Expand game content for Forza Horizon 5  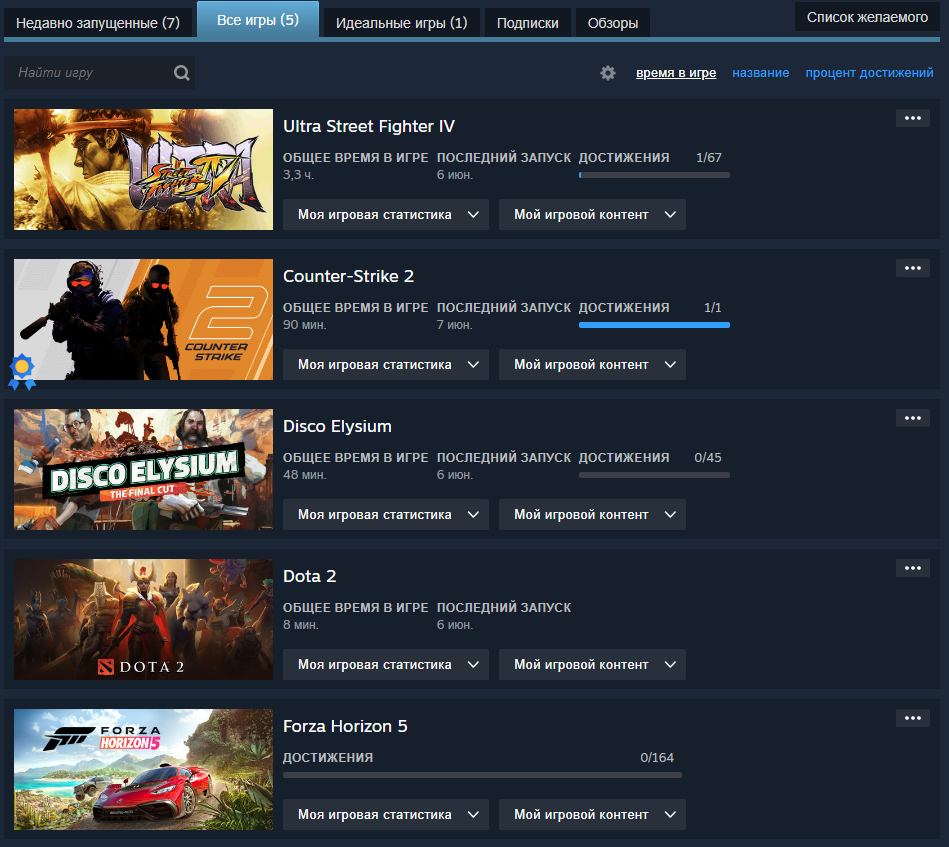click(x=592, y=815)
